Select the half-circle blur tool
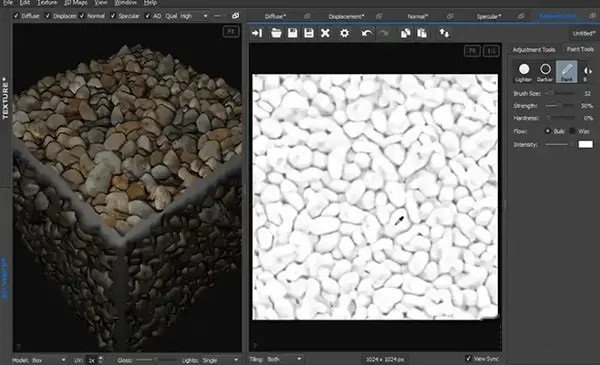The width and height of the screenshot is (600, 365). 587,72
